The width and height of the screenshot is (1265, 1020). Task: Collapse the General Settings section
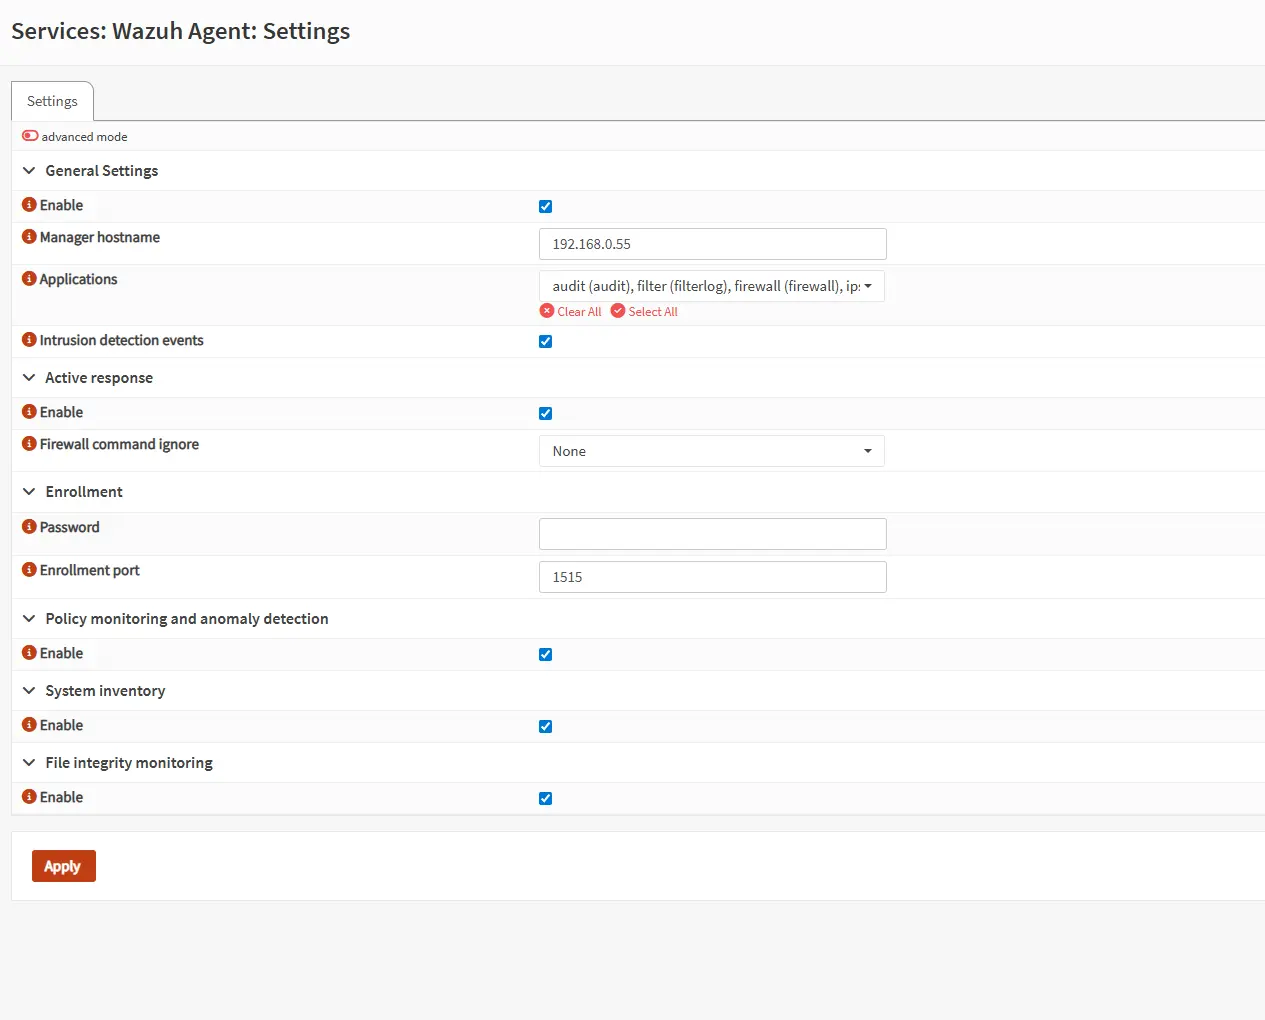29,171
